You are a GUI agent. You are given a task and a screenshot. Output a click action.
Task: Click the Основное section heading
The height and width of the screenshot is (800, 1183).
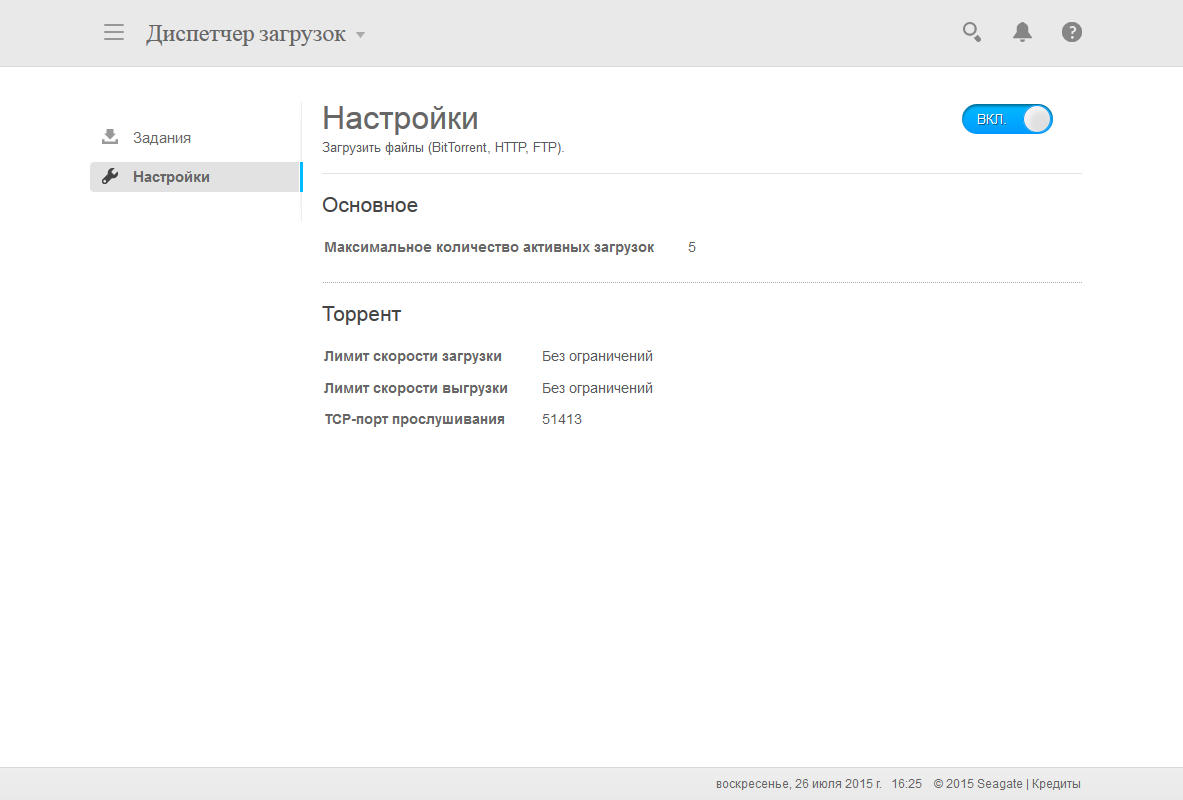click(370, 205)
